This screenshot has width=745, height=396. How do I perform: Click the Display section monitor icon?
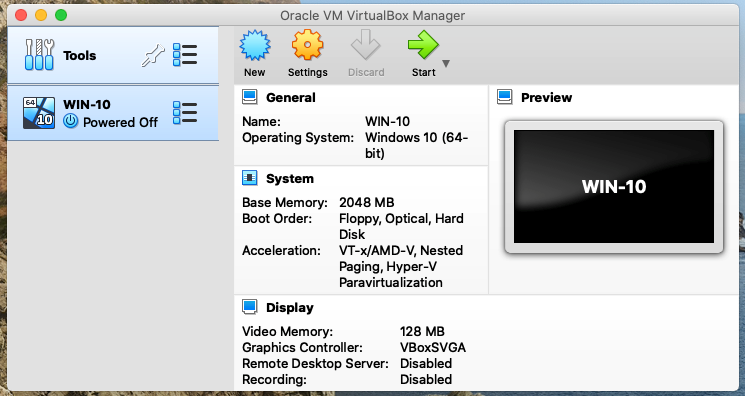coord(250,307)
